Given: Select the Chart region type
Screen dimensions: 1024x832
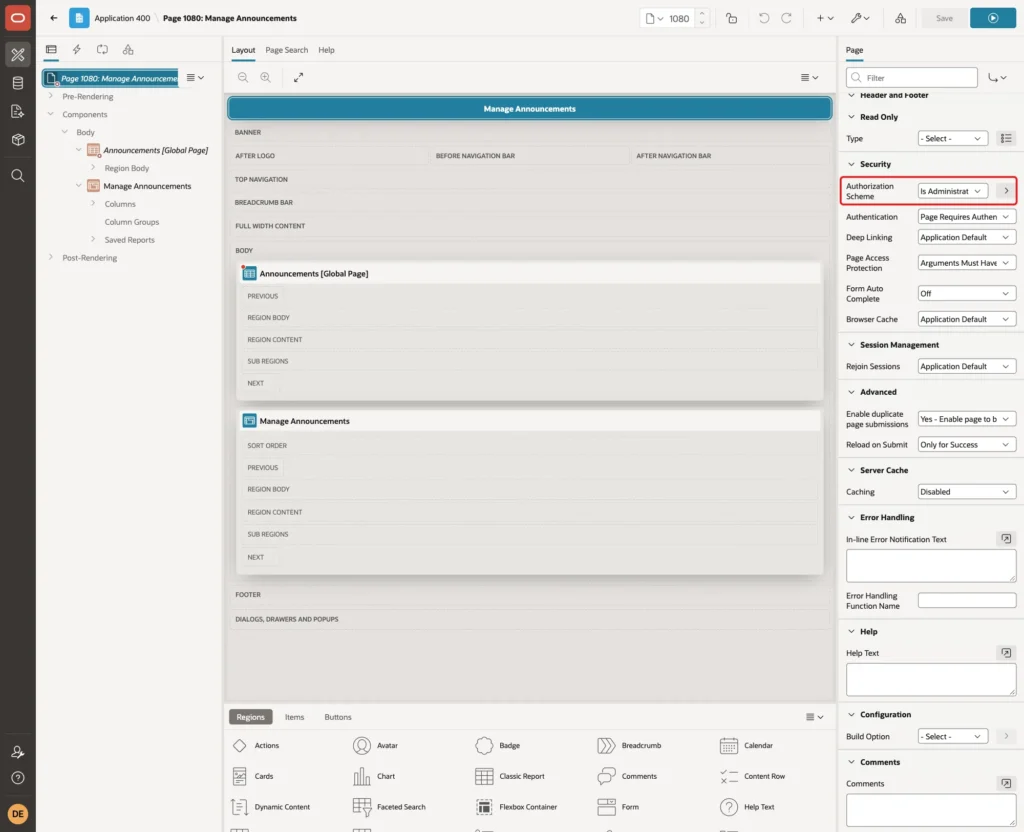Looking at the screenshot, I should [x=374, y=776].
